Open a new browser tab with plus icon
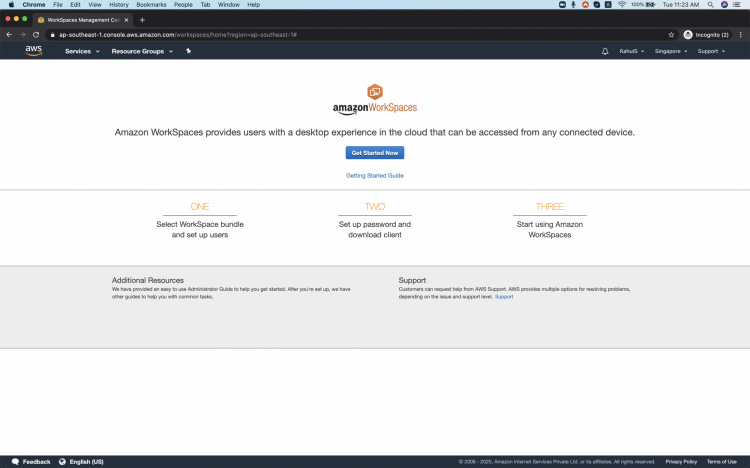 (x=142, y=19)
